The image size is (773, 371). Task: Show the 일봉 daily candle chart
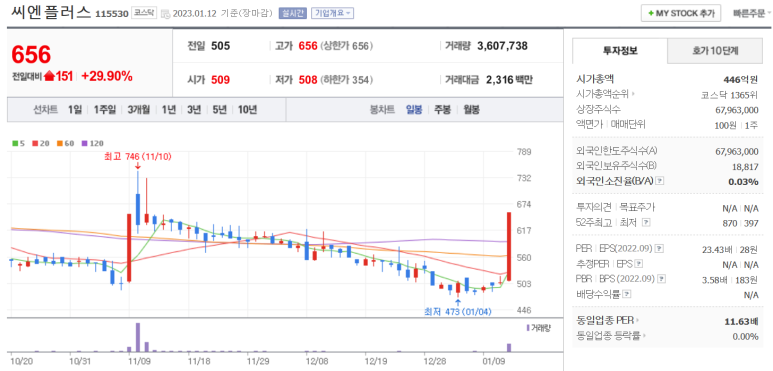[x=414, y=109]
